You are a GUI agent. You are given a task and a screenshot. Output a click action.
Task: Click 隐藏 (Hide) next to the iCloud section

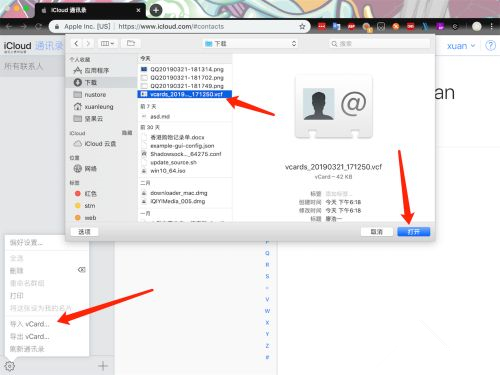(127, 133)
